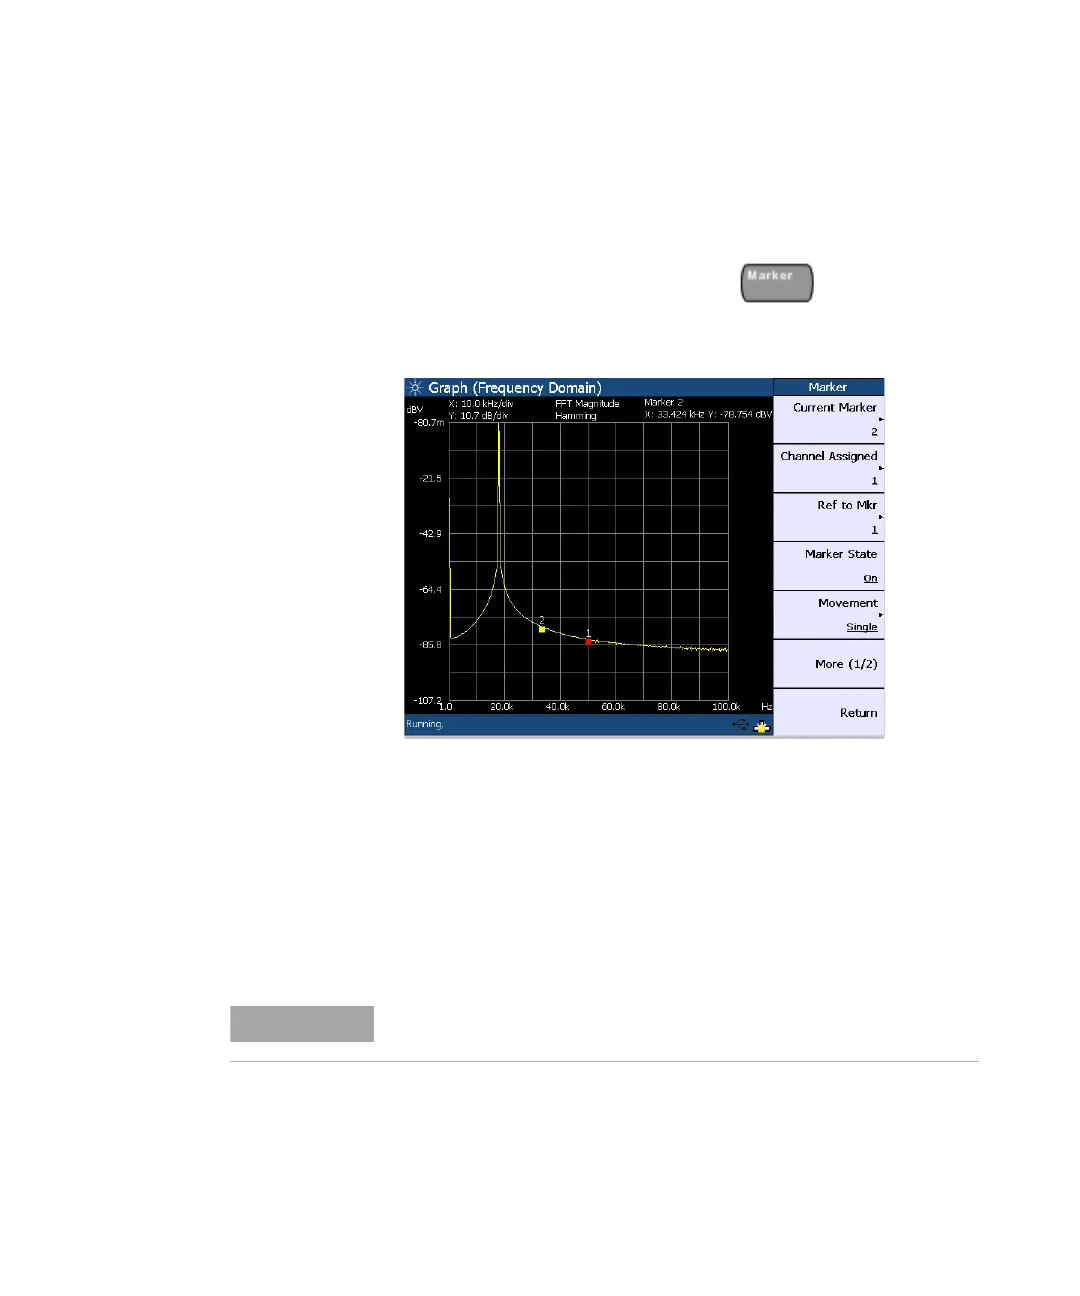Open the Movement Single softkey menu
This screenshot has width=1080, height=1296.
click(x=829, y=616)
